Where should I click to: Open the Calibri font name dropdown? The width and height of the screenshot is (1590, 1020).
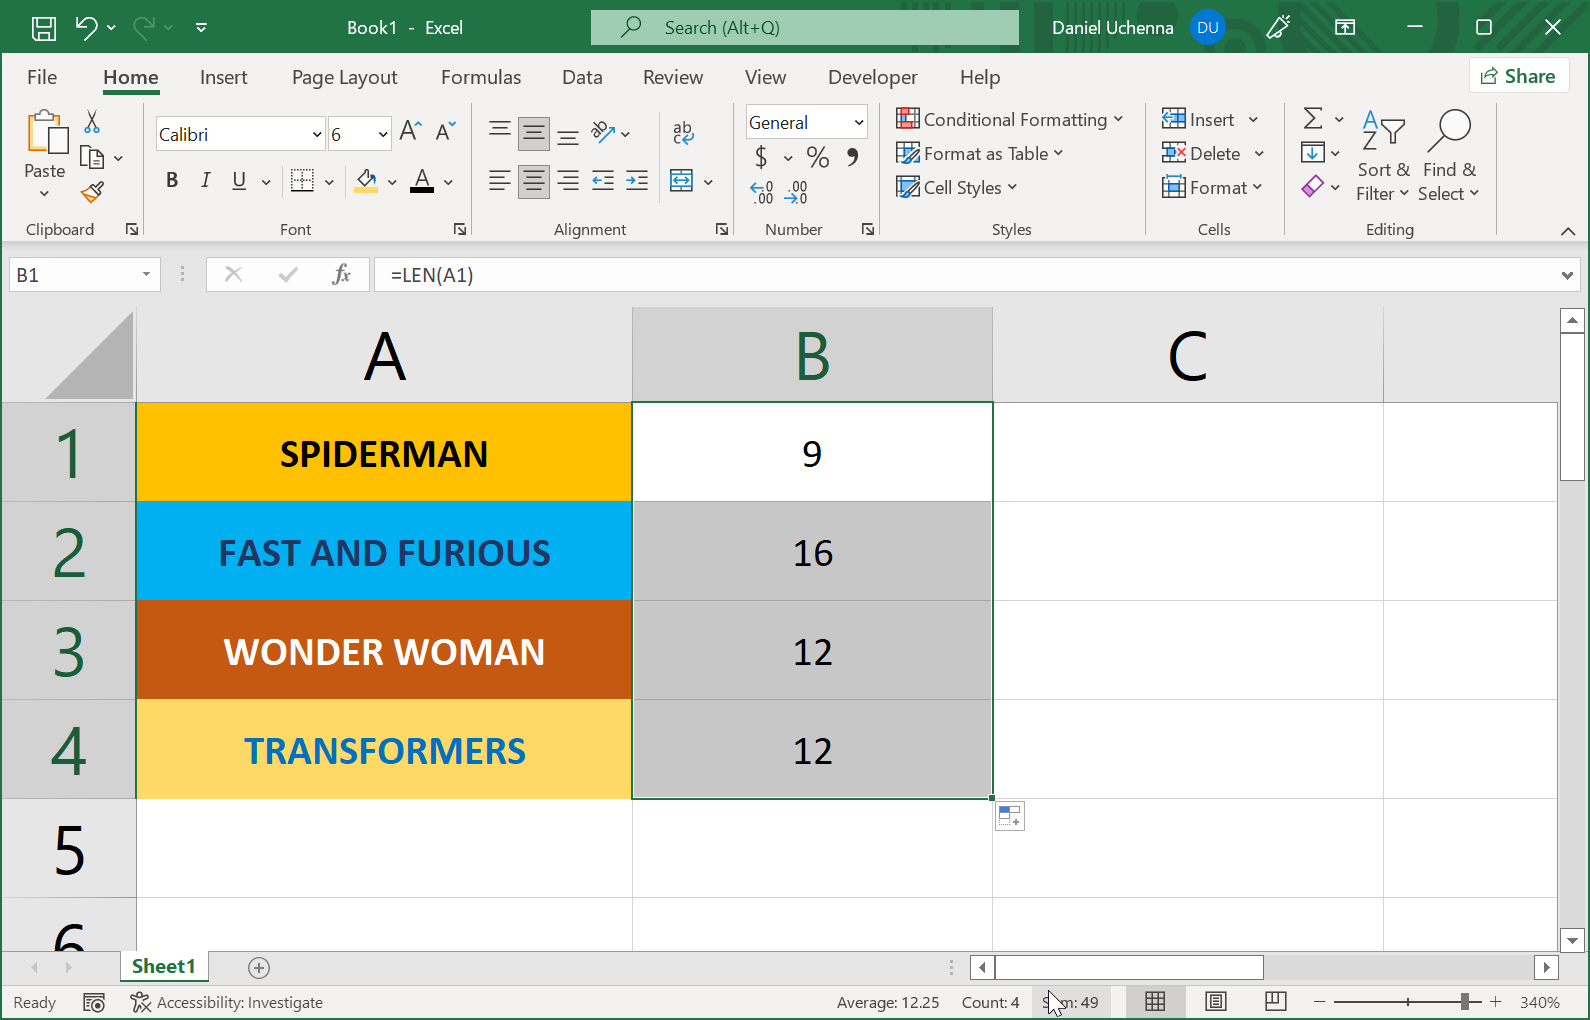coord(317,134)
